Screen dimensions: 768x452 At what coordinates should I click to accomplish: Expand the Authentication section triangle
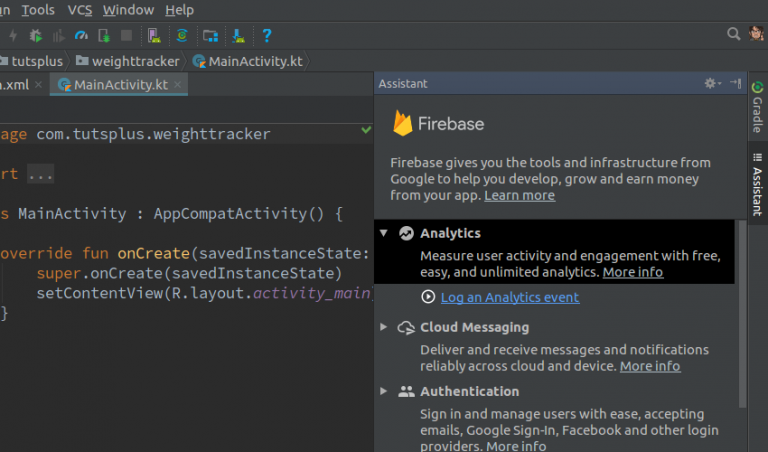(x=384, y=391)
